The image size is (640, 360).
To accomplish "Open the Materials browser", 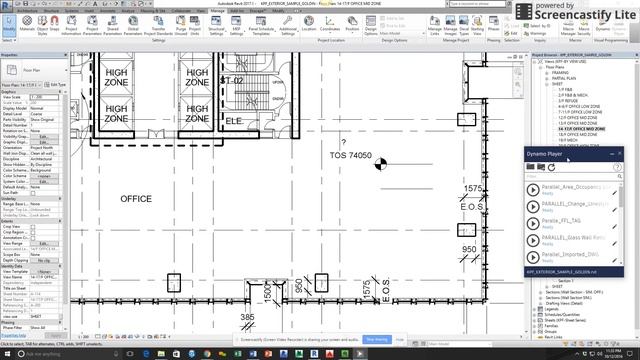I will coord(27,24).
